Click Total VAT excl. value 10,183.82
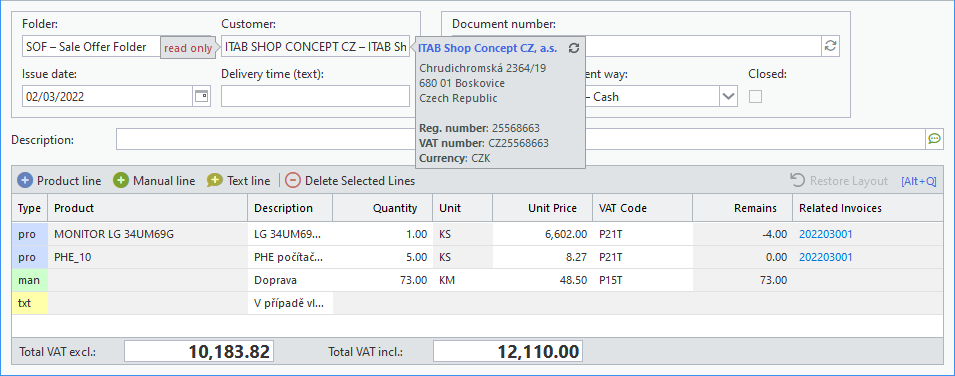Viewport: 955px width, 376px height. (199, 352)
